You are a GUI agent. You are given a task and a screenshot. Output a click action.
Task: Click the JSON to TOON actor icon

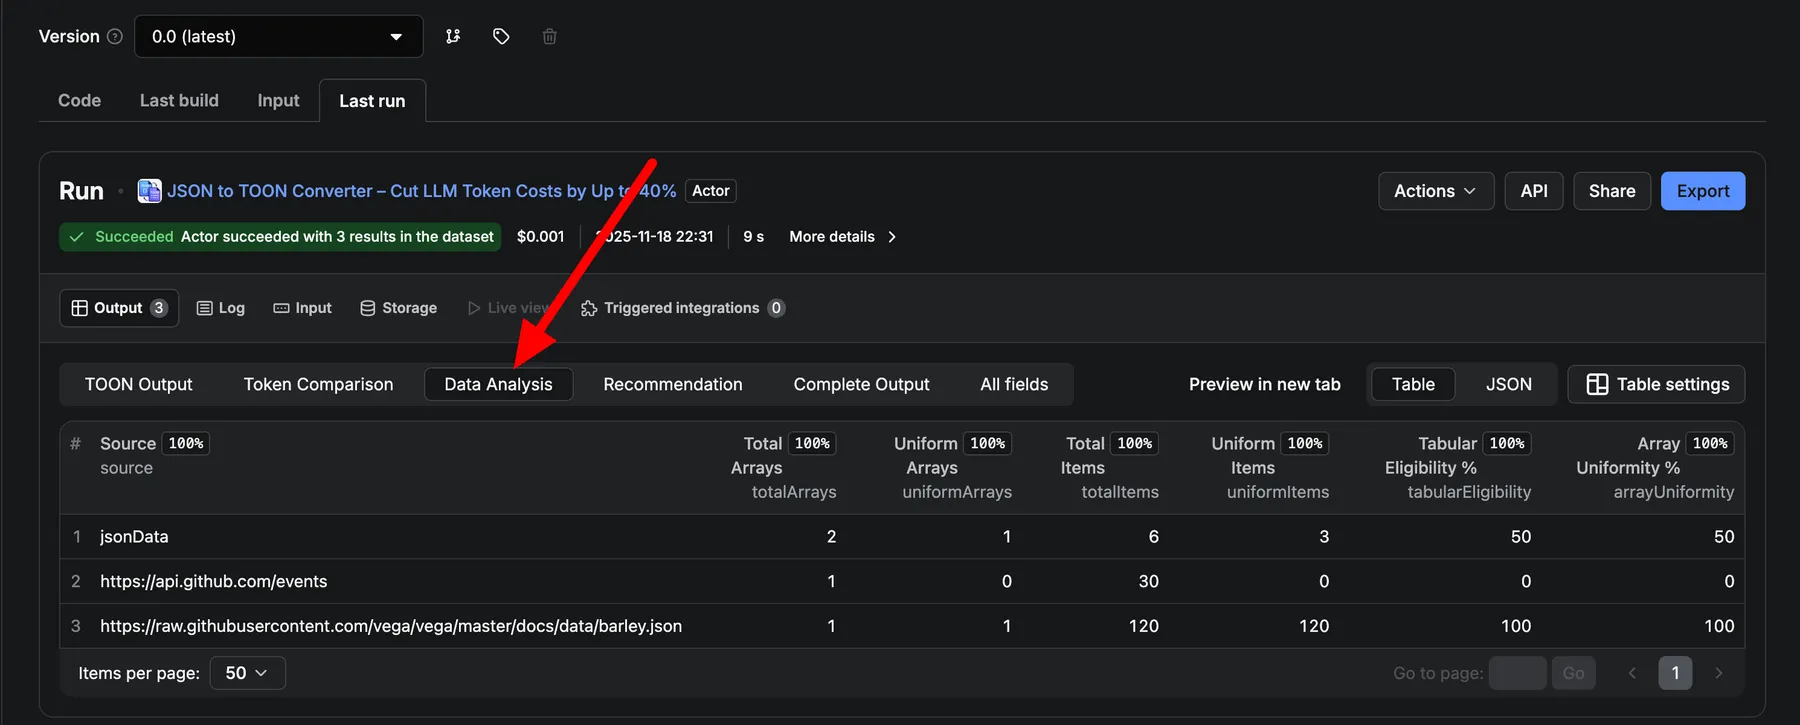pos(149,191)
